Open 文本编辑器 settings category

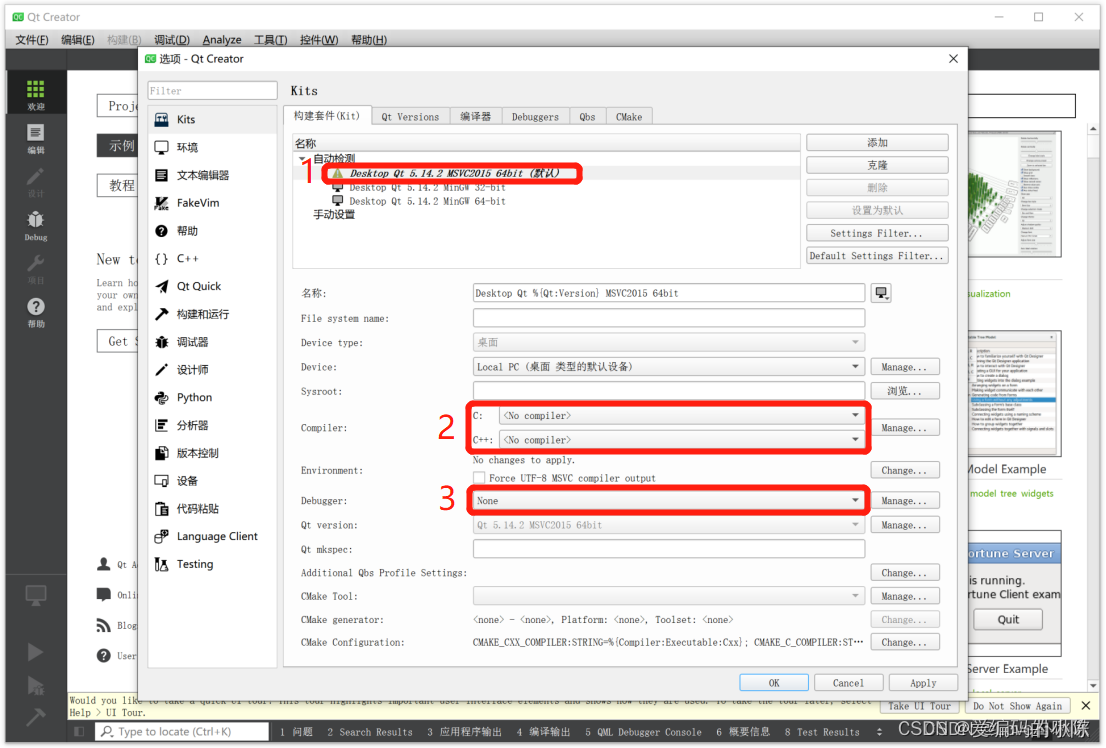click(212, 175)
